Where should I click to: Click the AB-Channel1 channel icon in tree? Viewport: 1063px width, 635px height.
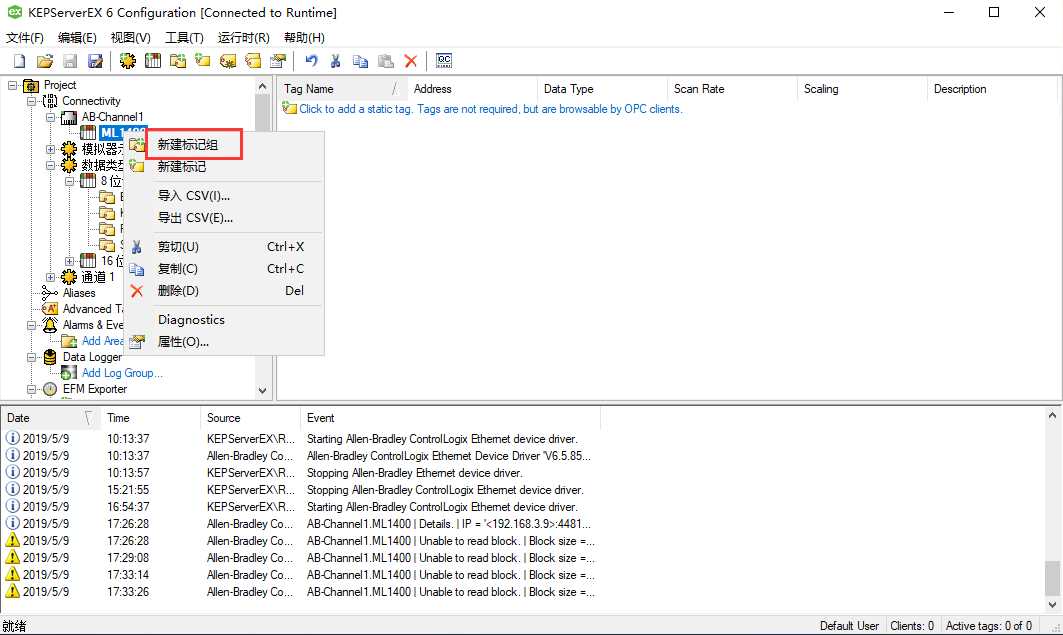point(68,117)
